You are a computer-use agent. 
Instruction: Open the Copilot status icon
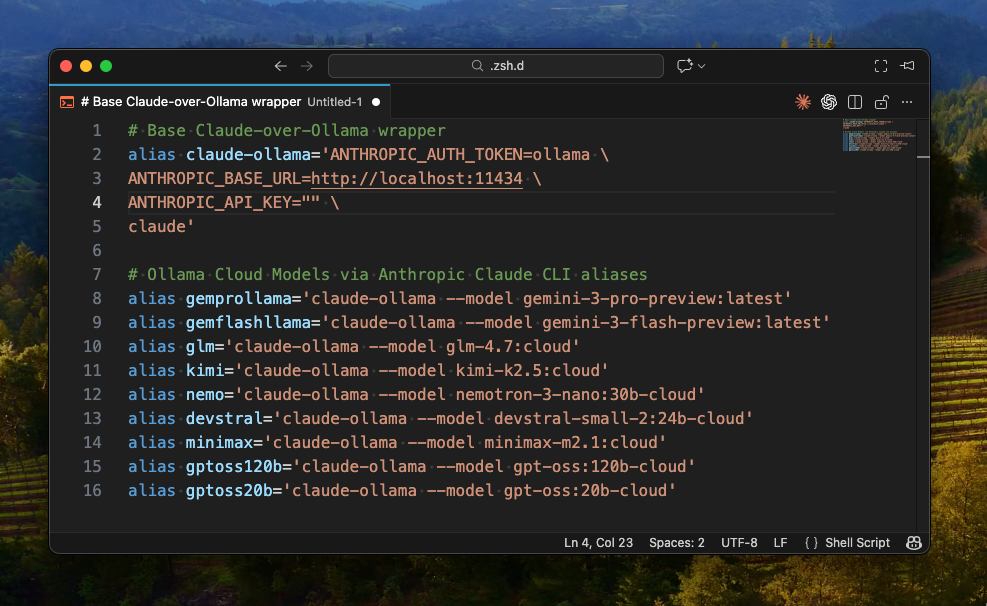[913, 542]
